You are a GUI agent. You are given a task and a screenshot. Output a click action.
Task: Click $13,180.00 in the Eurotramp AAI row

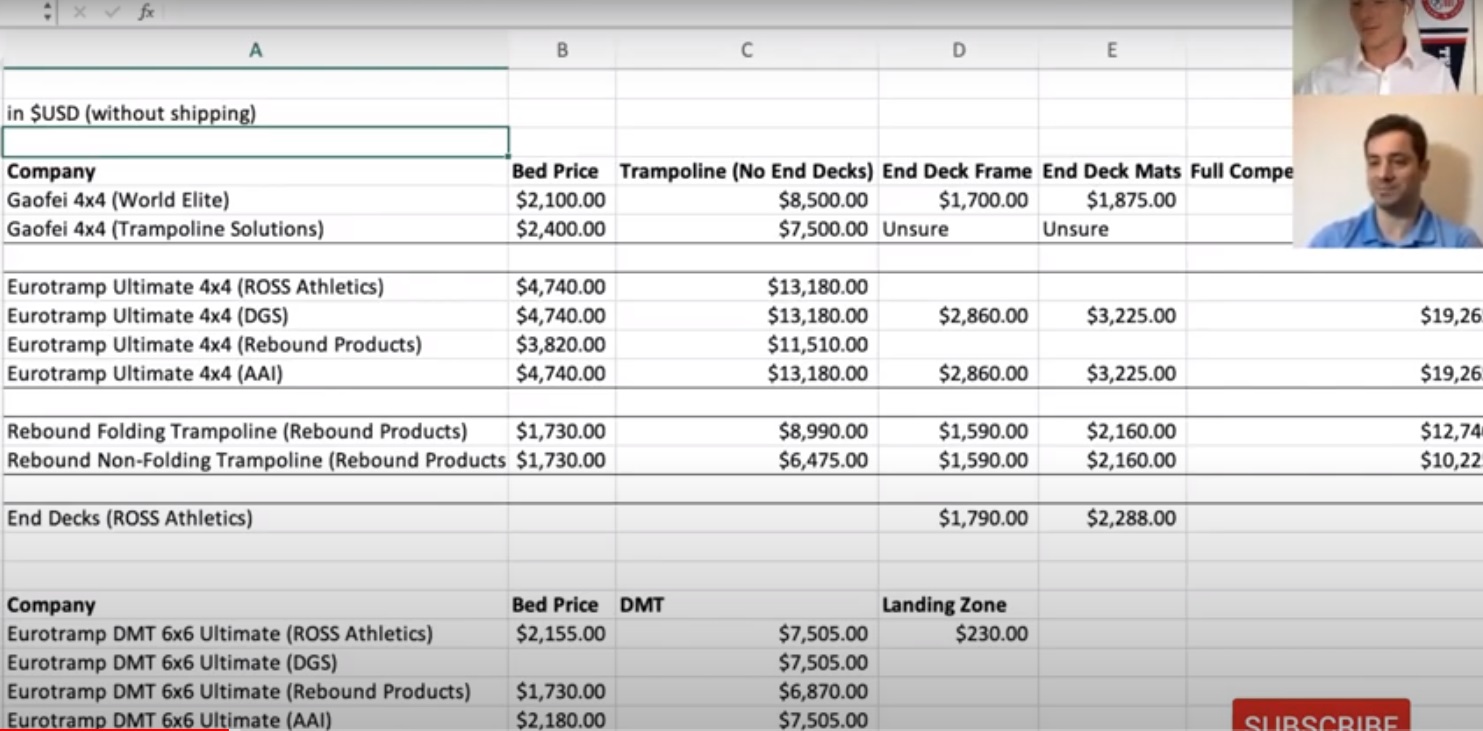point(746,374)
